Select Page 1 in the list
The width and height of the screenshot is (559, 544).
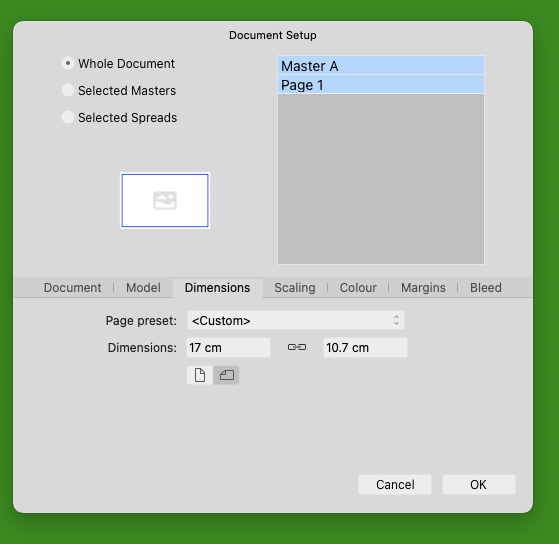pyautogui.click(x=381, y=84)
